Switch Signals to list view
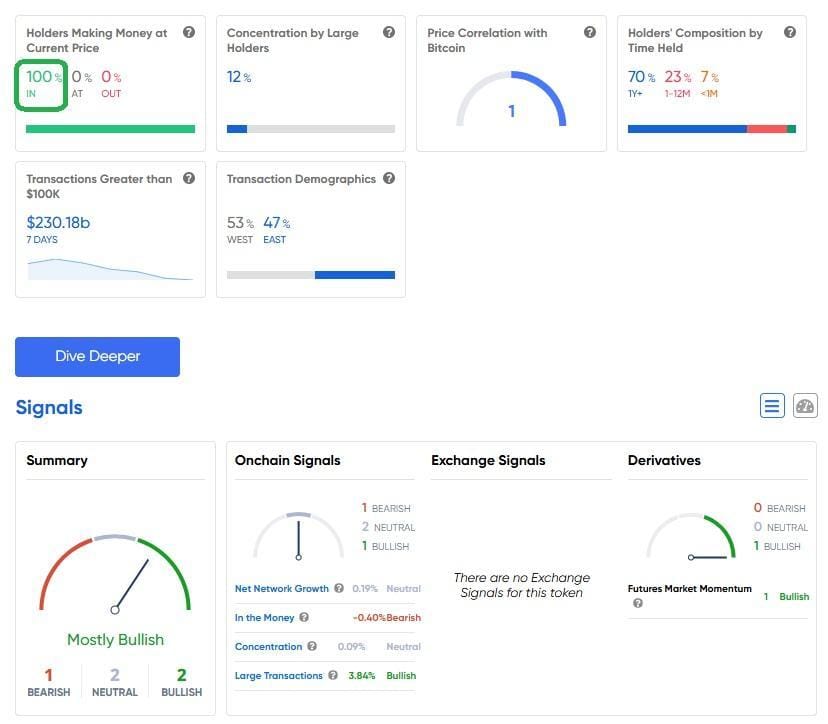 tap(772, 406)
